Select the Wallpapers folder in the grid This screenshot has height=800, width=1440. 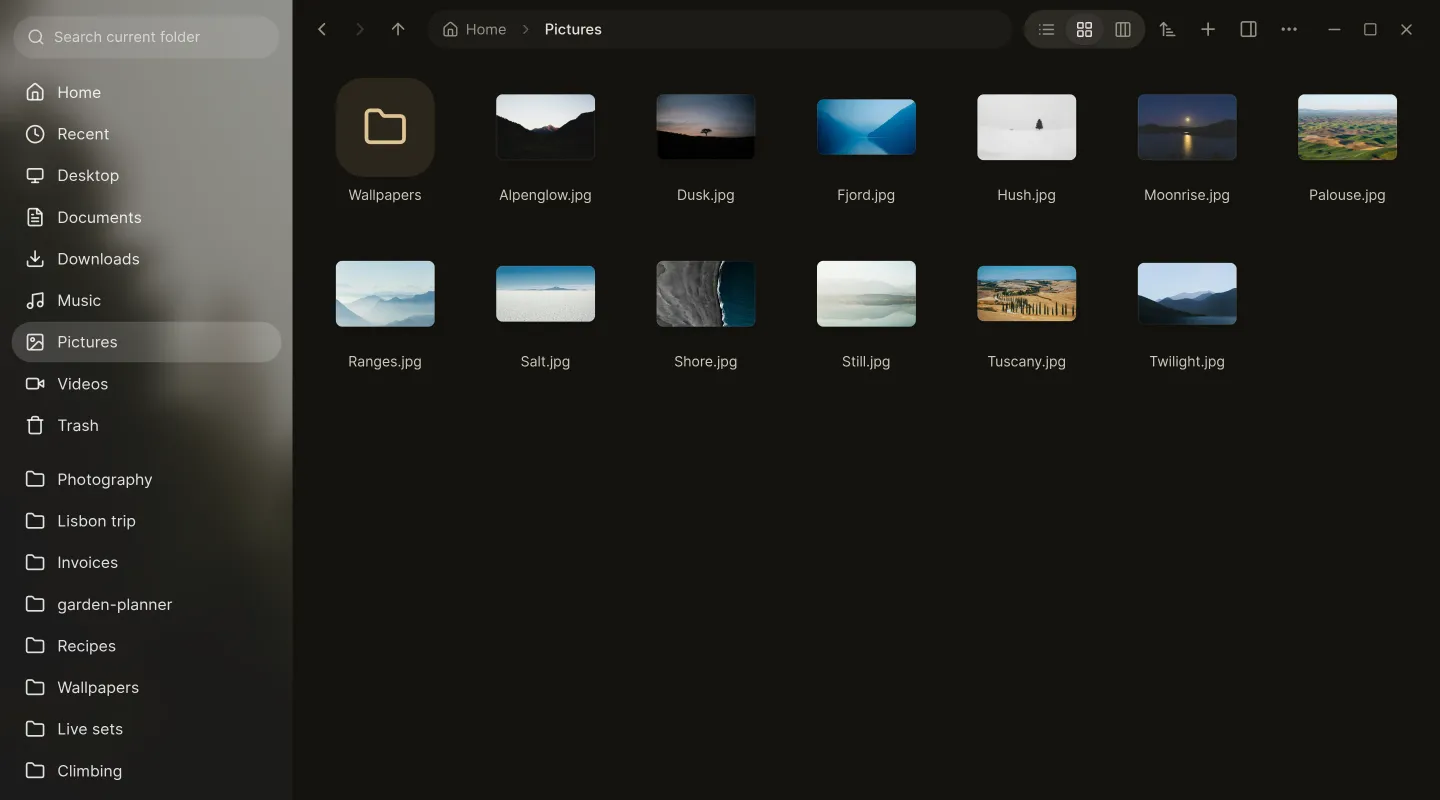pyautogui.click(x=385, y=142)
